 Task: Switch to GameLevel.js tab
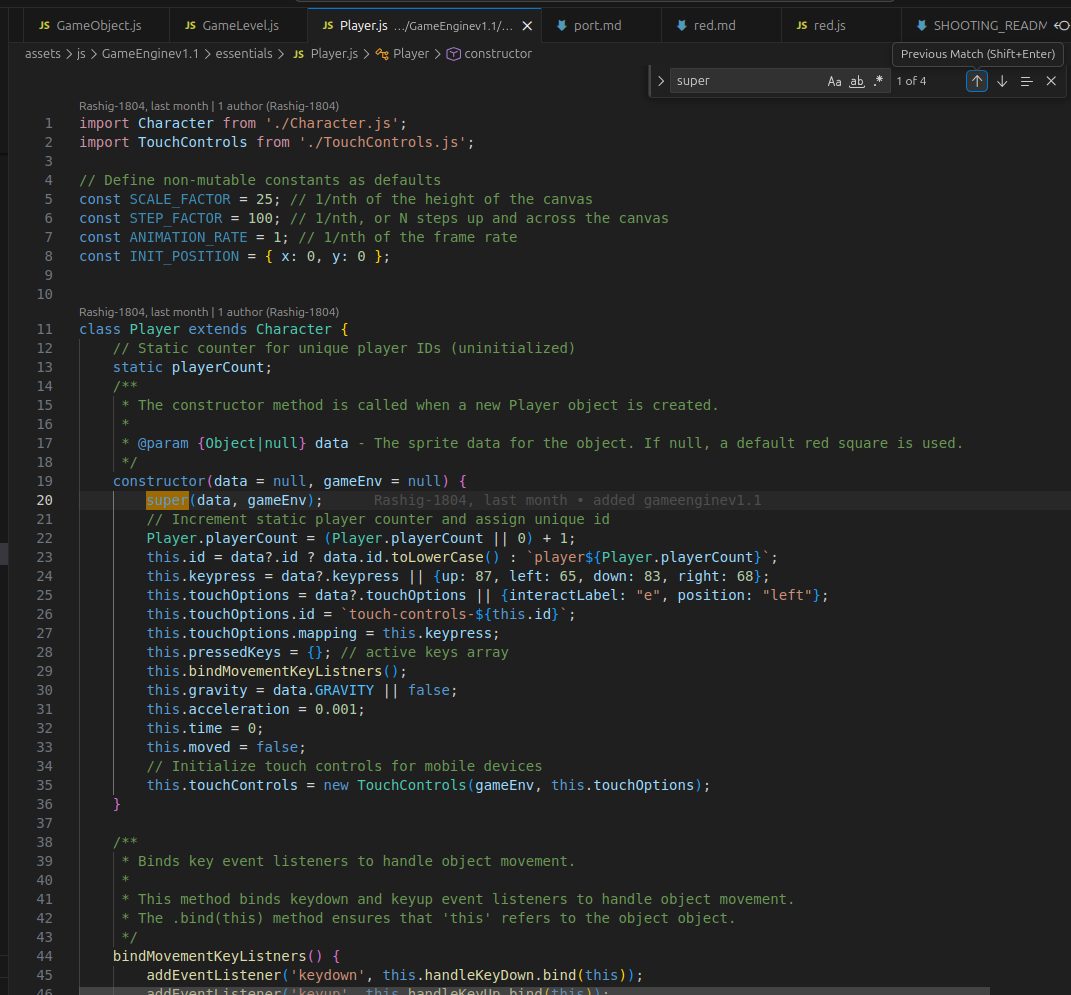click(232, 26)
